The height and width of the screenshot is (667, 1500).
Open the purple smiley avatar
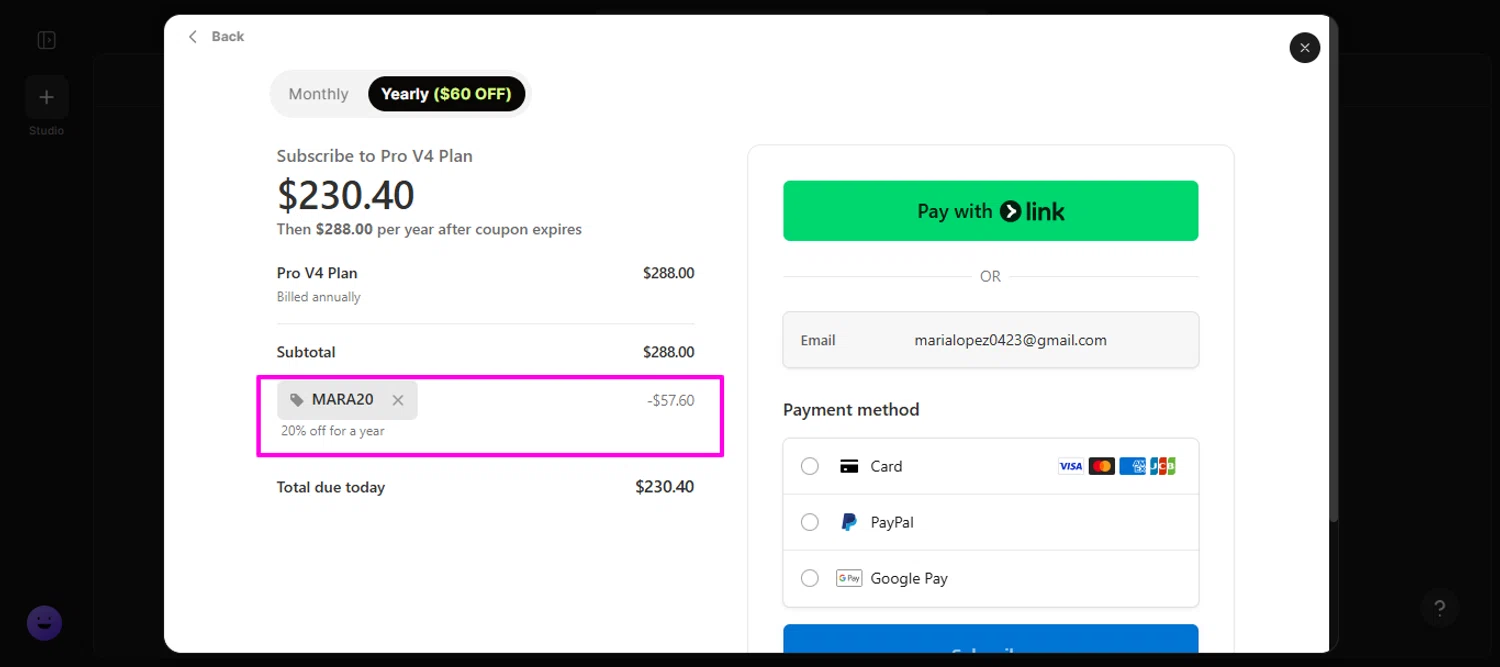pos(44,623)
